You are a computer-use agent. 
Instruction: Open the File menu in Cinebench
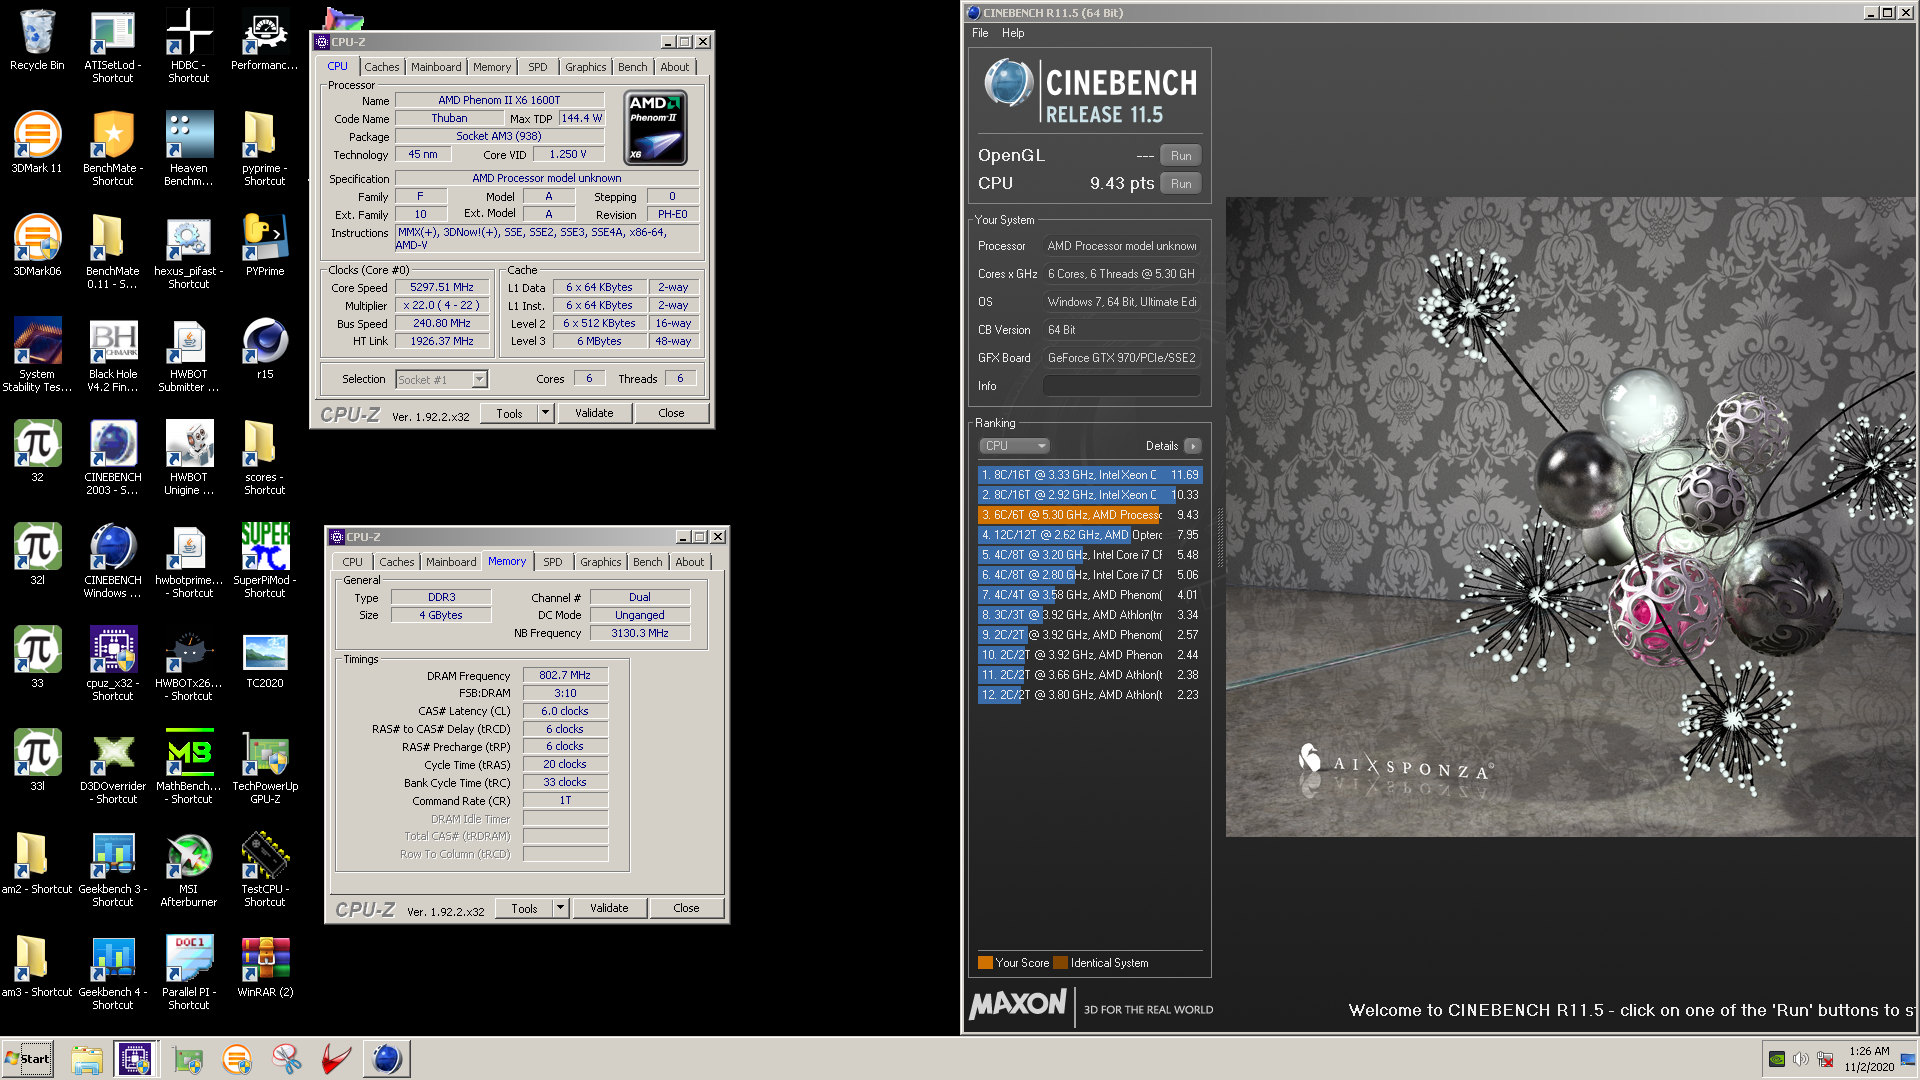(x=980, y=33)
